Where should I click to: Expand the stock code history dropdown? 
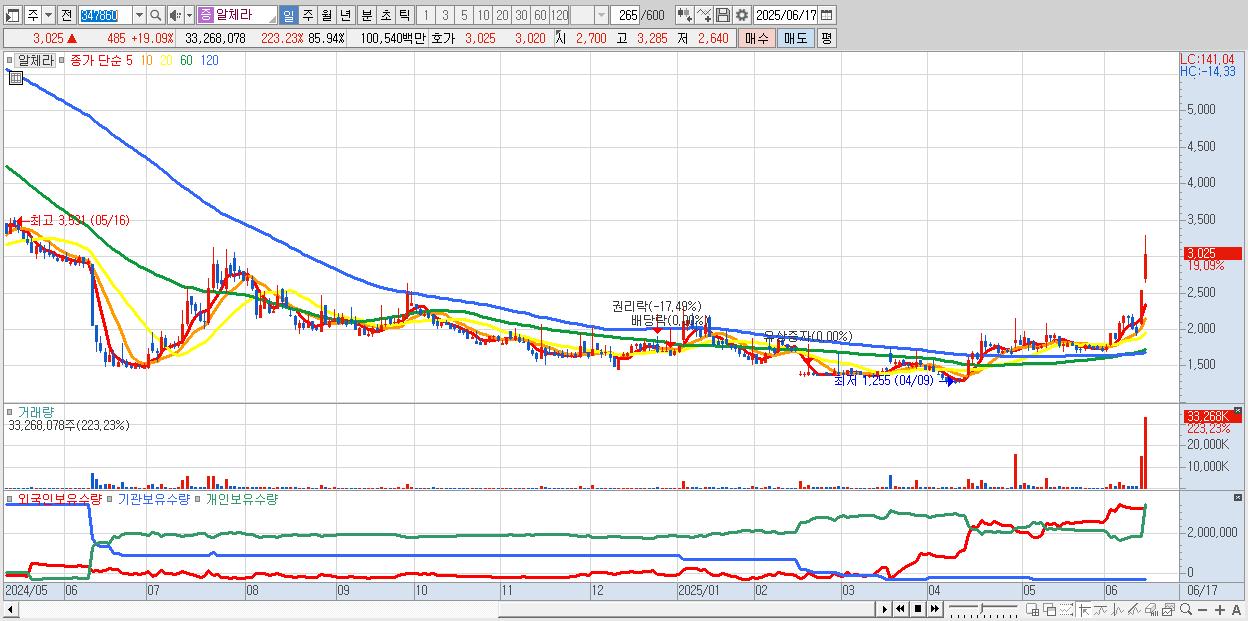tap(139, 15)
